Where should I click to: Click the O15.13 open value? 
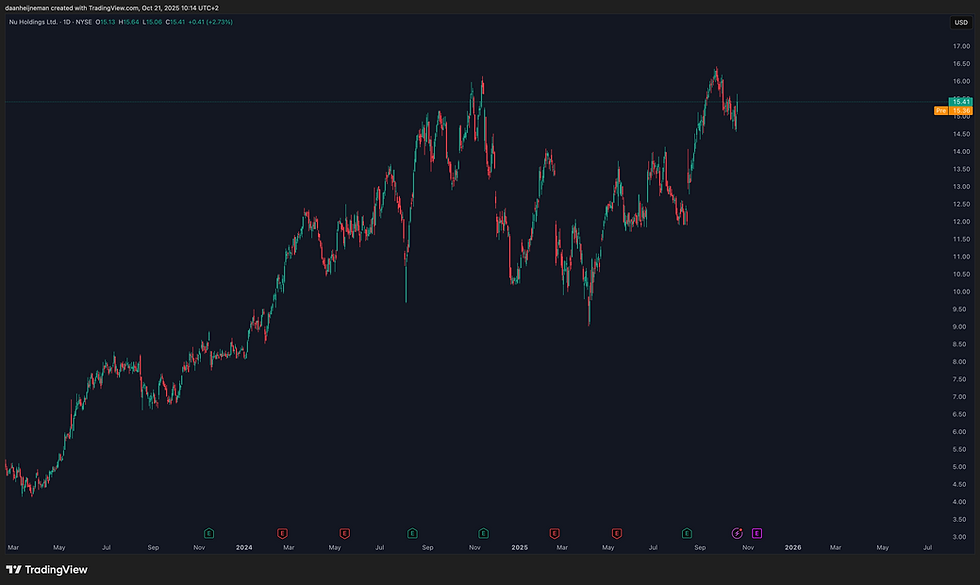point(105,22)
